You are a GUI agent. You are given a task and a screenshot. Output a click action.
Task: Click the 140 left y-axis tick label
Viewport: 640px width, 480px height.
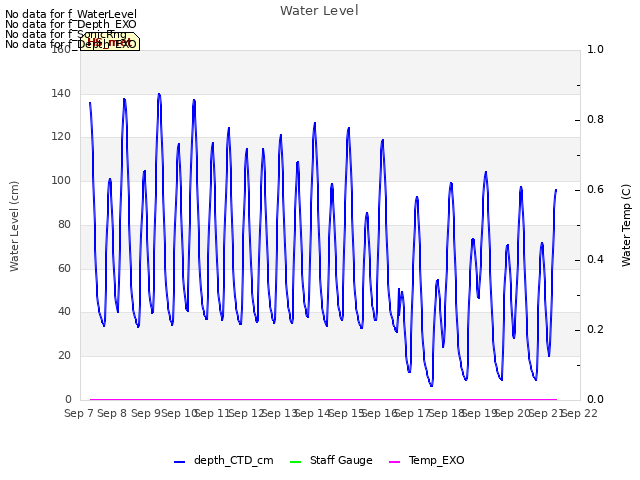61,93
